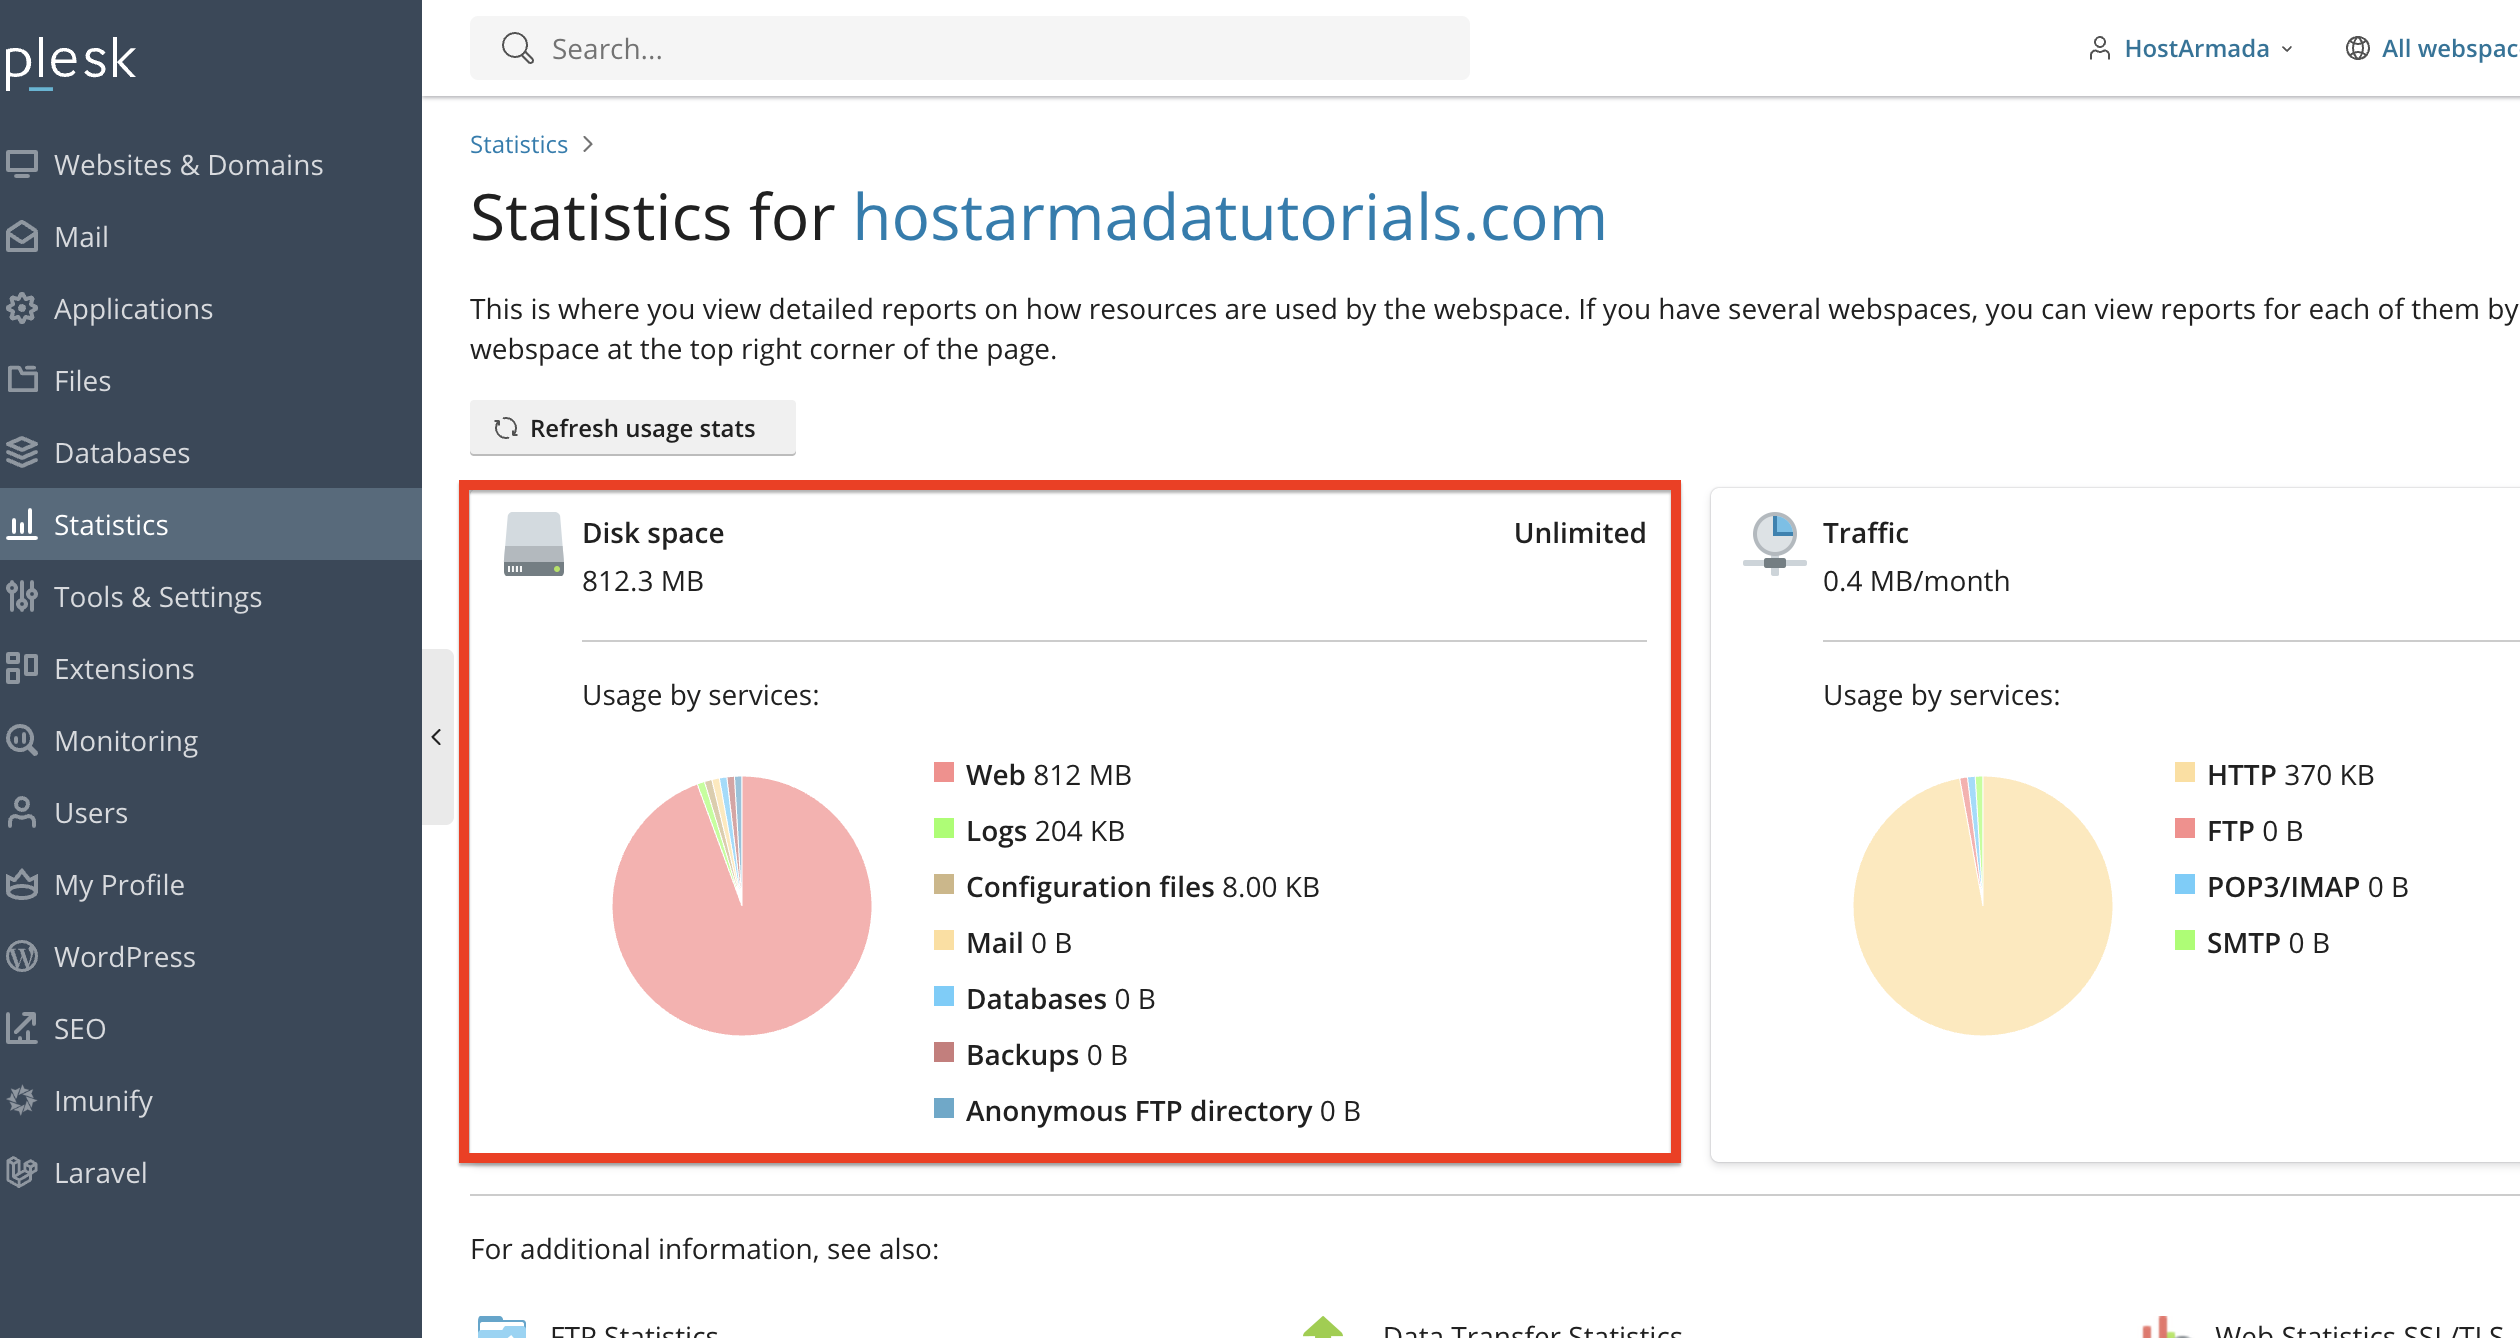
Task: Click the "Anonymous FTP directory 0 B" text
Action: 1163,1111
